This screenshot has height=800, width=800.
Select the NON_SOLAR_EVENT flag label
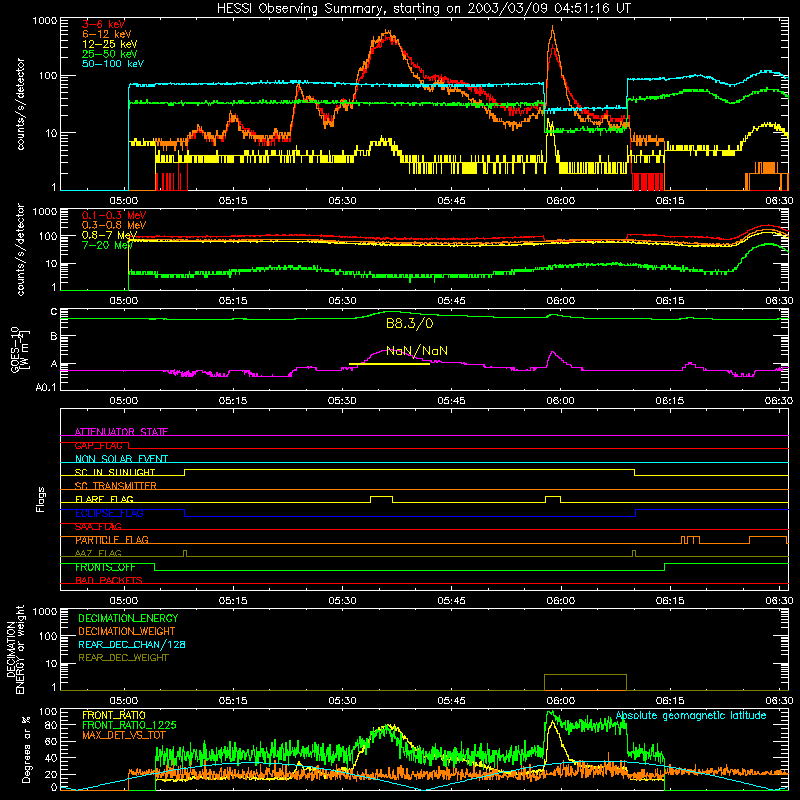(x=121, y=459)
